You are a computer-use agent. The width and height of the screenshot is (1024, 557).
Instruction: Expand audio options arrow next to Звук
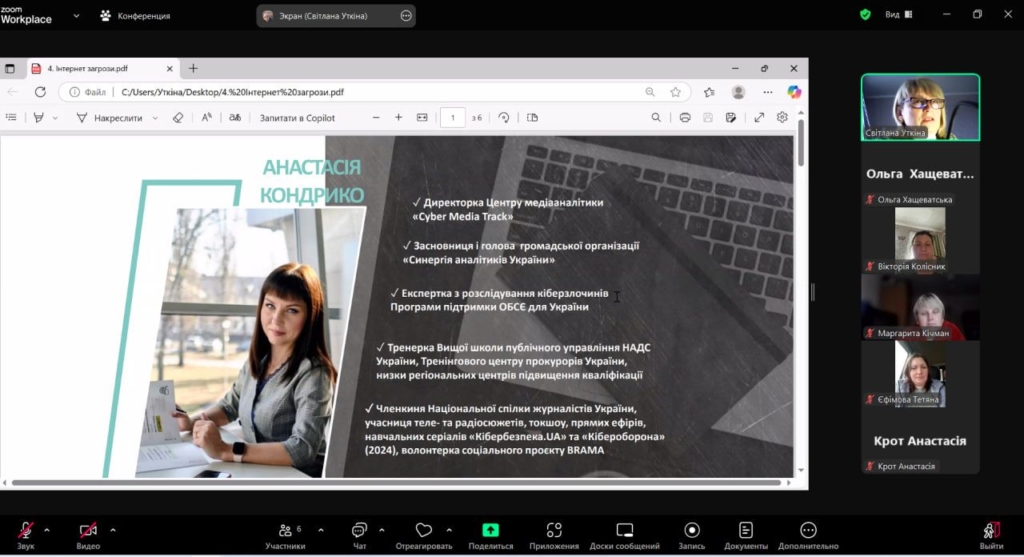pos(47,529)
